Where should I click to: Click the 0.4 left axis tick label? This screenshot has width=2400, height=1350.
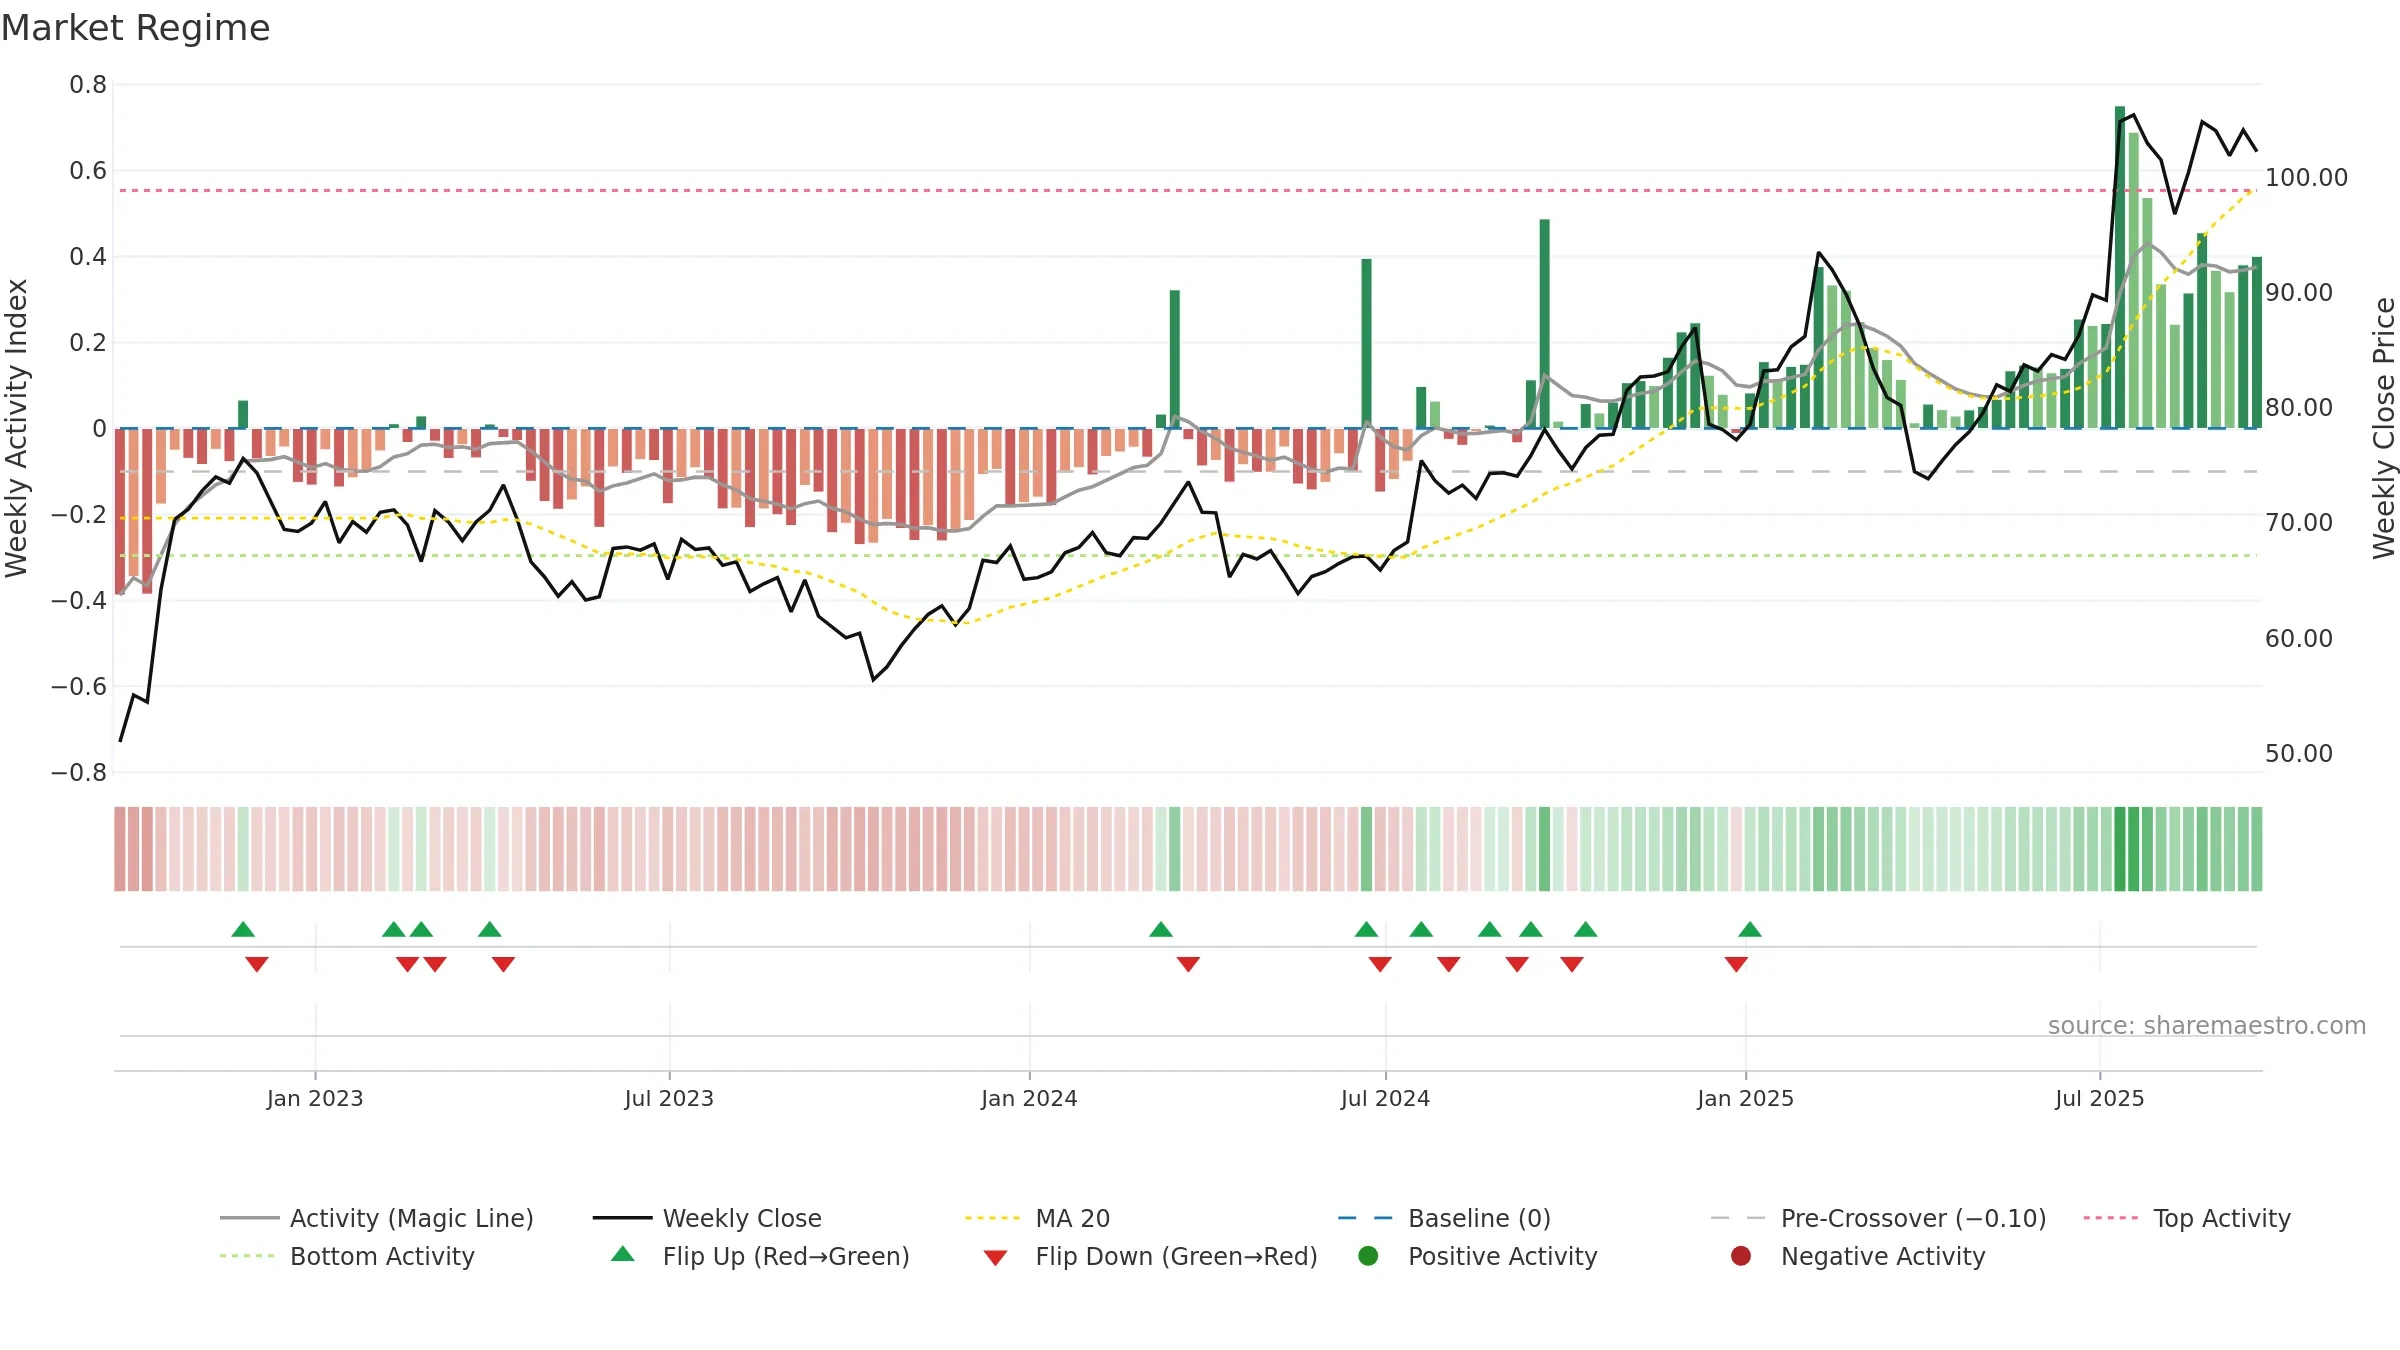88,257
